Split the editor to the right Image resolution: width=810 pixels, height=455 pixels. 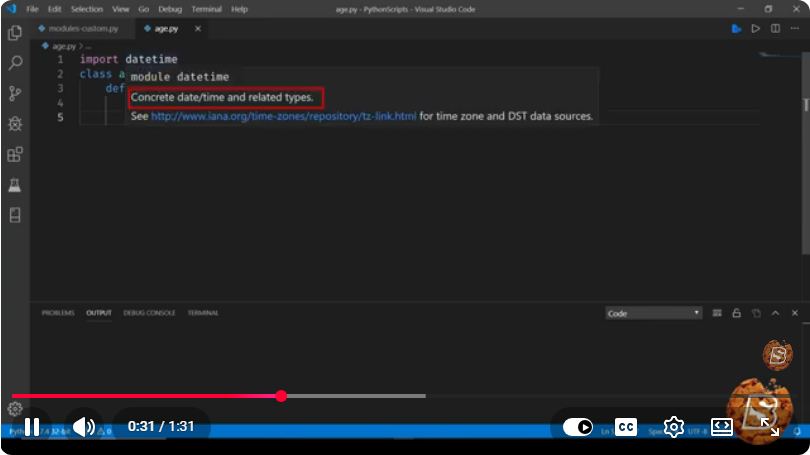point(775,28)
